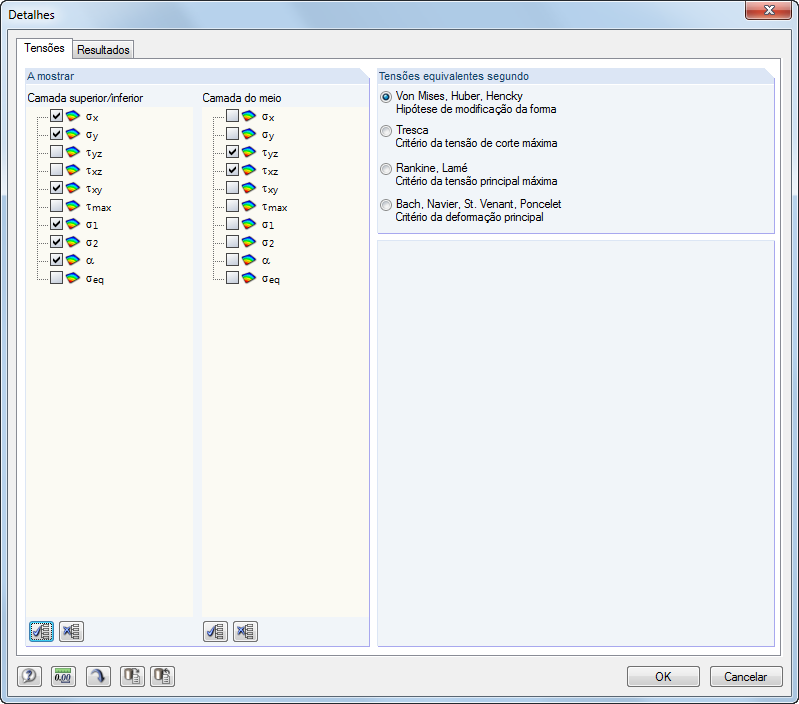Screen dimensions: 799x704
Task: Enable τyz in Camada superior/inferior
Action: [x=57, y=152]
